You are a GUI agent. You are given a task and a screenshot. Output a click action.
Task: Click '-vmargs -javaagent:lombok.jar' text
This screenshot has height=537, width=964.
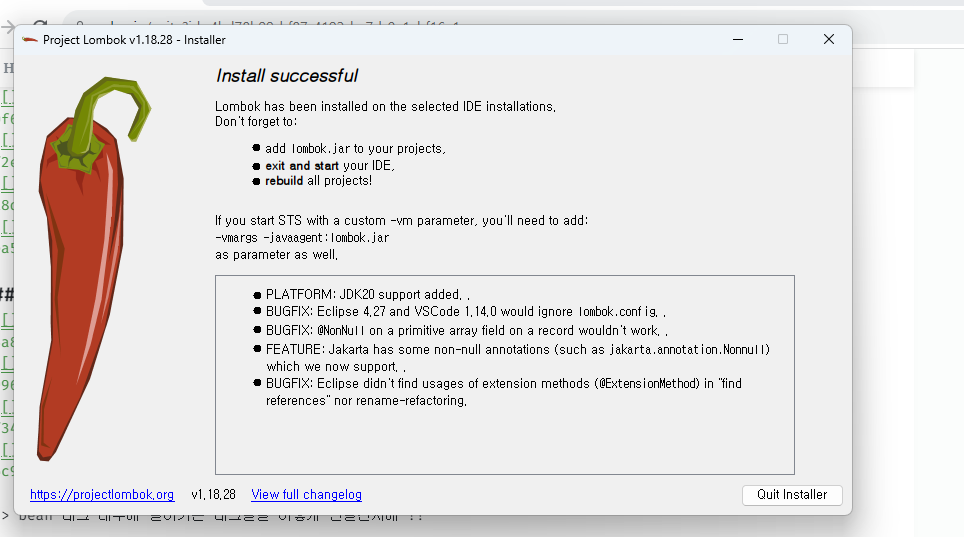tap(302, 237)
